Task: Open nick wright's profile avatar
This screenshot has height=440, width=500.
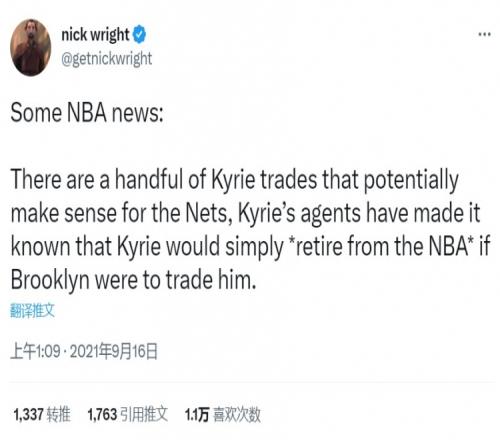Action: pos(31,48)
